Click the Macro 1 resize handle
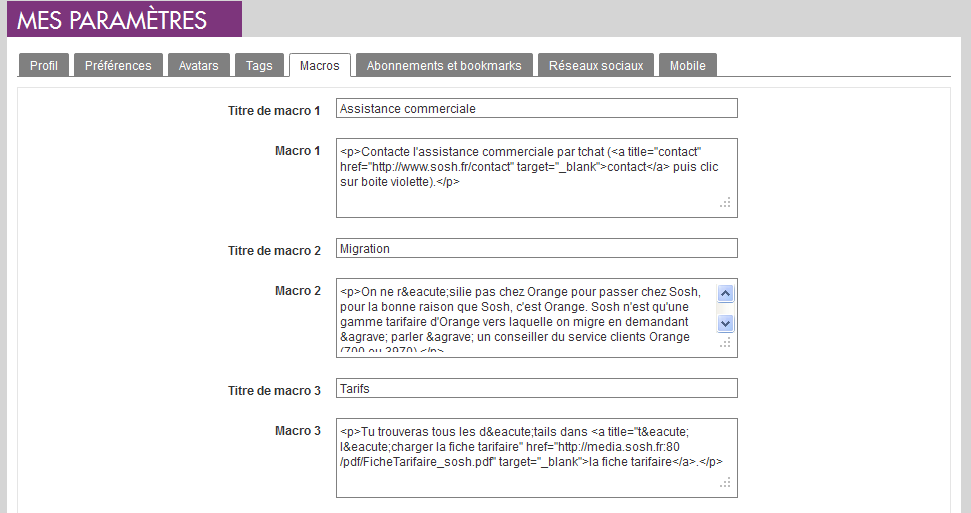Image resolution: width=971 pixels, height=513 pixels. pyautogui.click(x=727, y=203)
